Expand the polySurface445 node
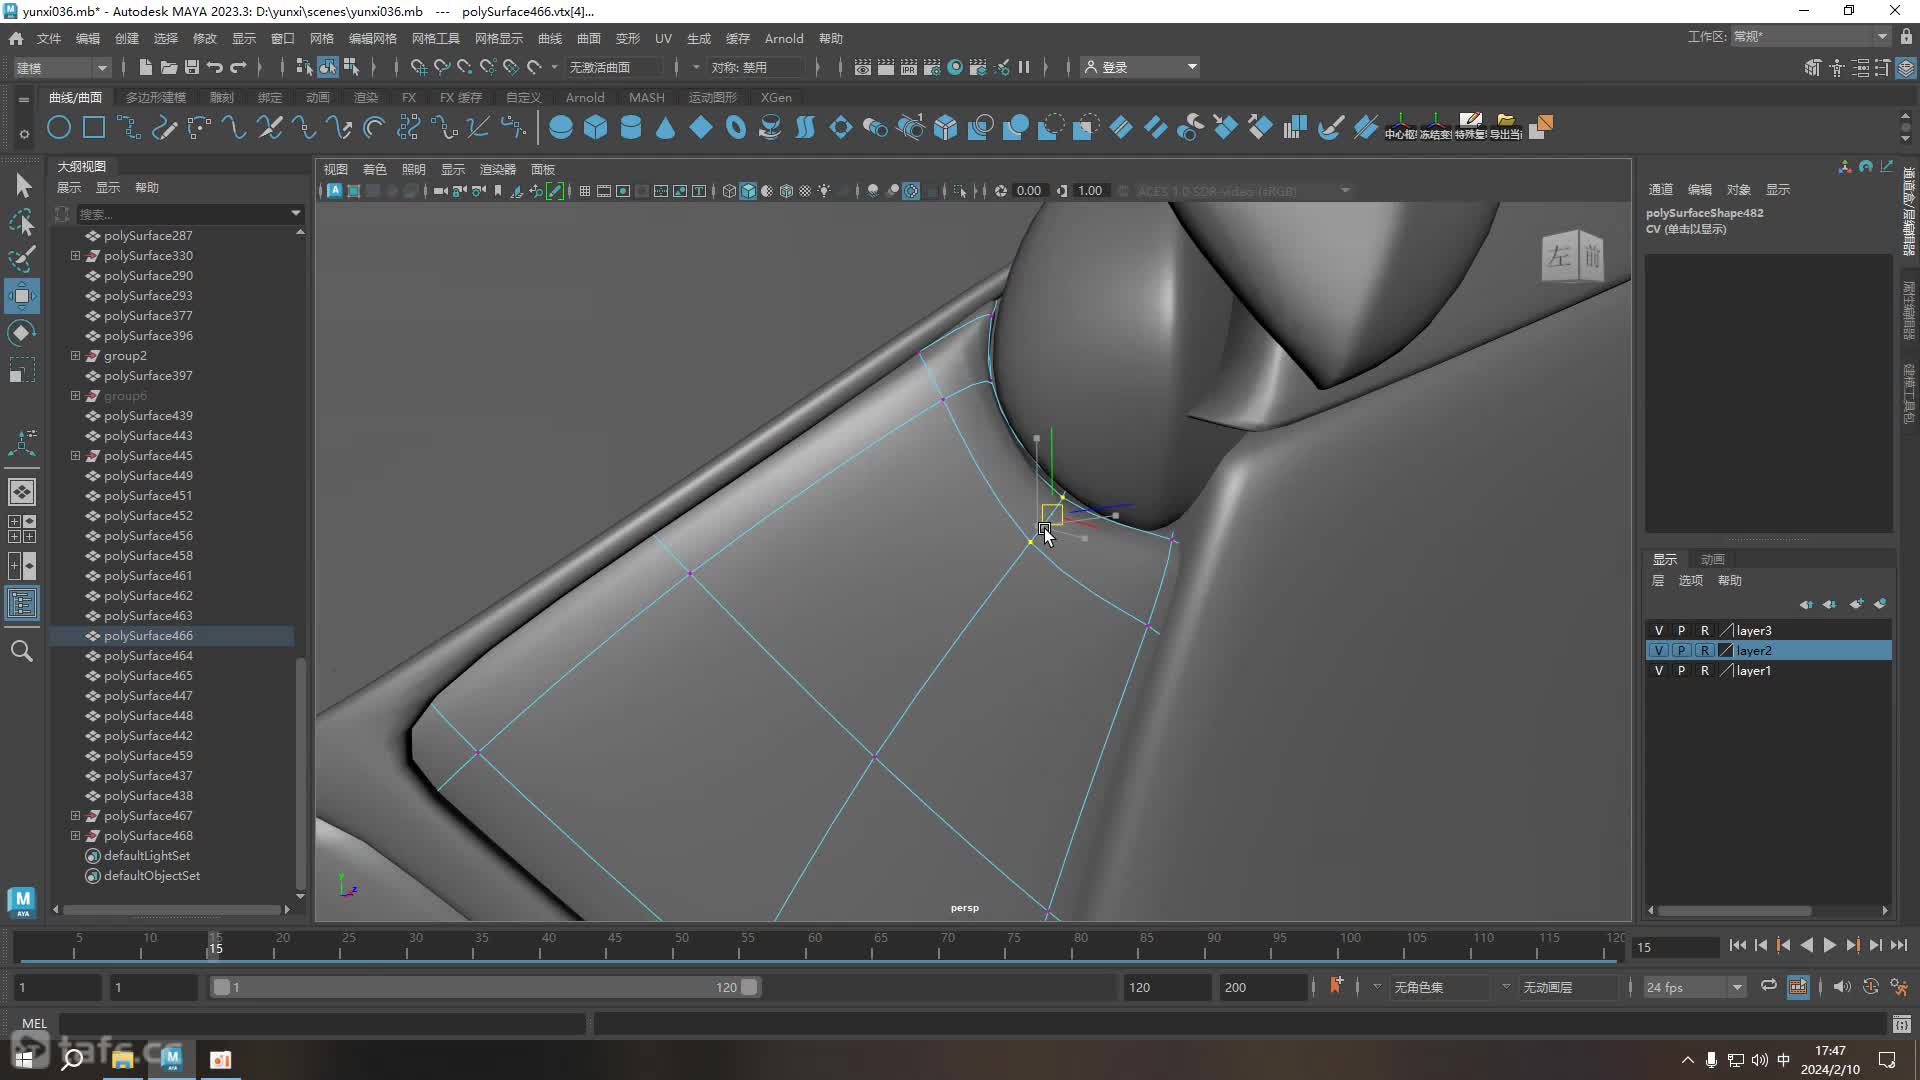The image size is (1920, 1080). [x=75, y=456]
